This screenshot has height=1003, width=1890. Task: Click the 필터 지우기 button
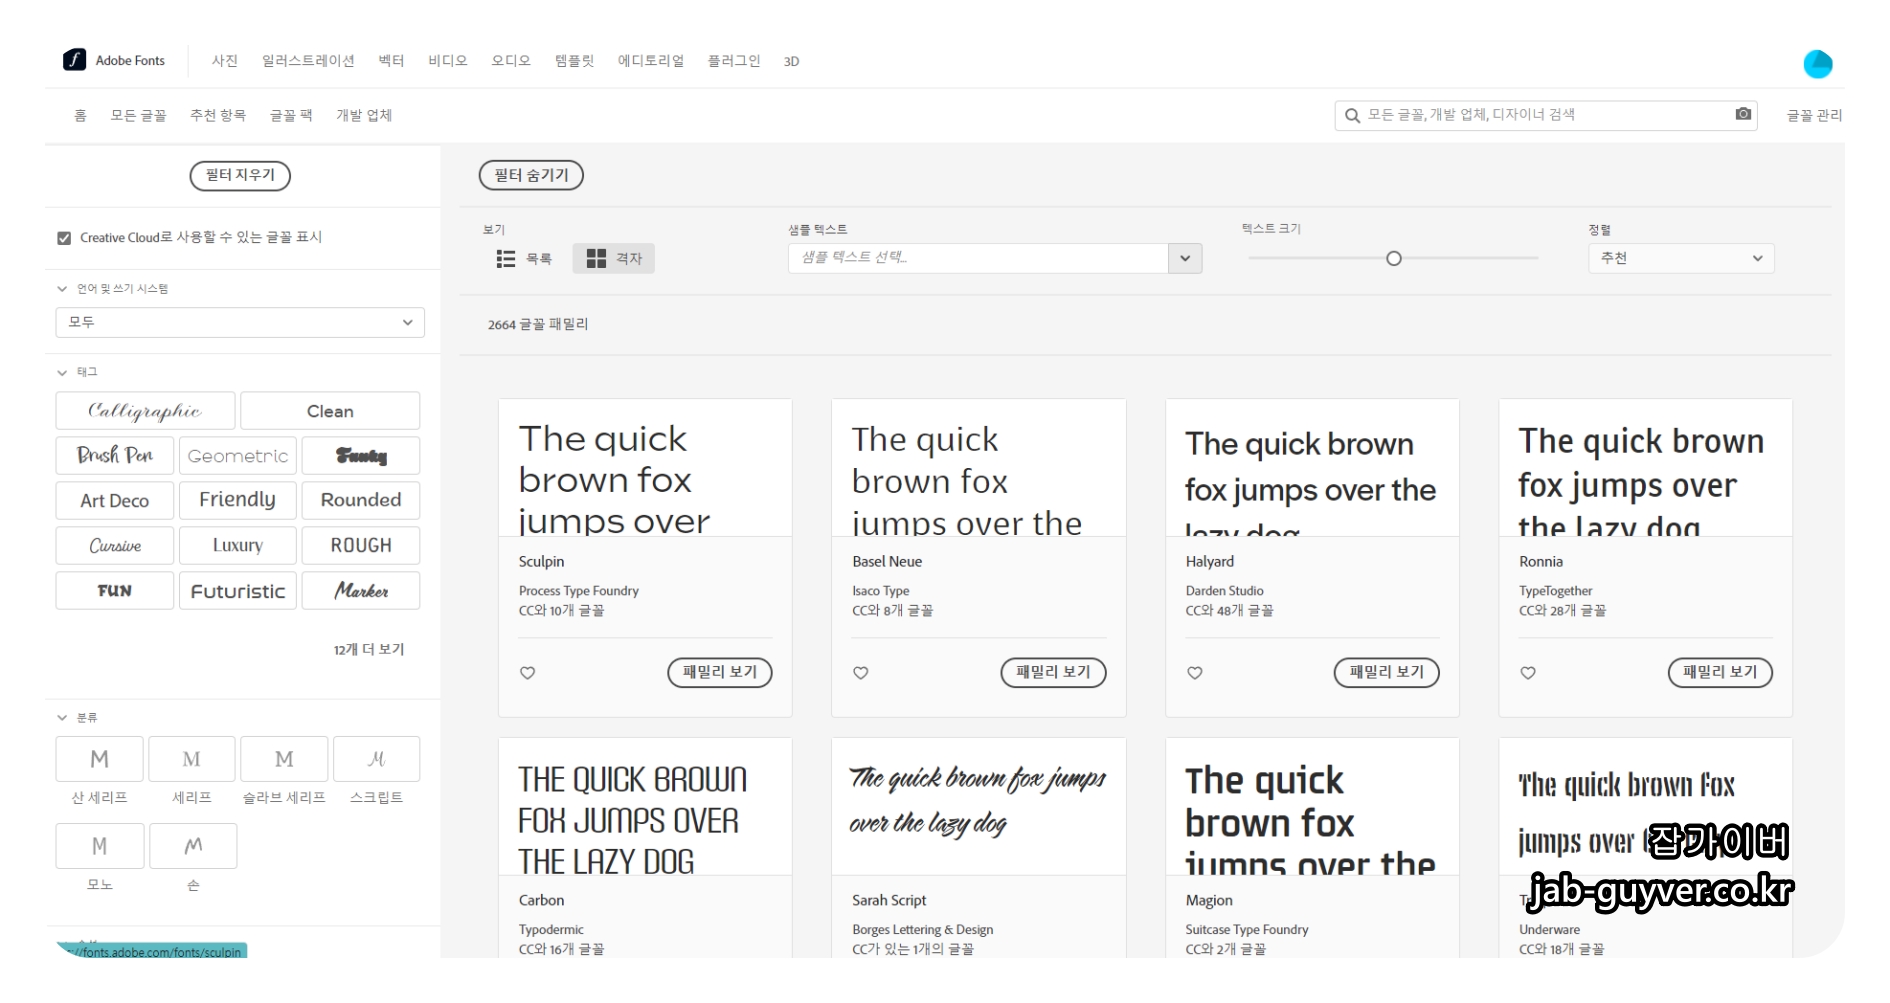pyautogui.click(x=240, y=176)
